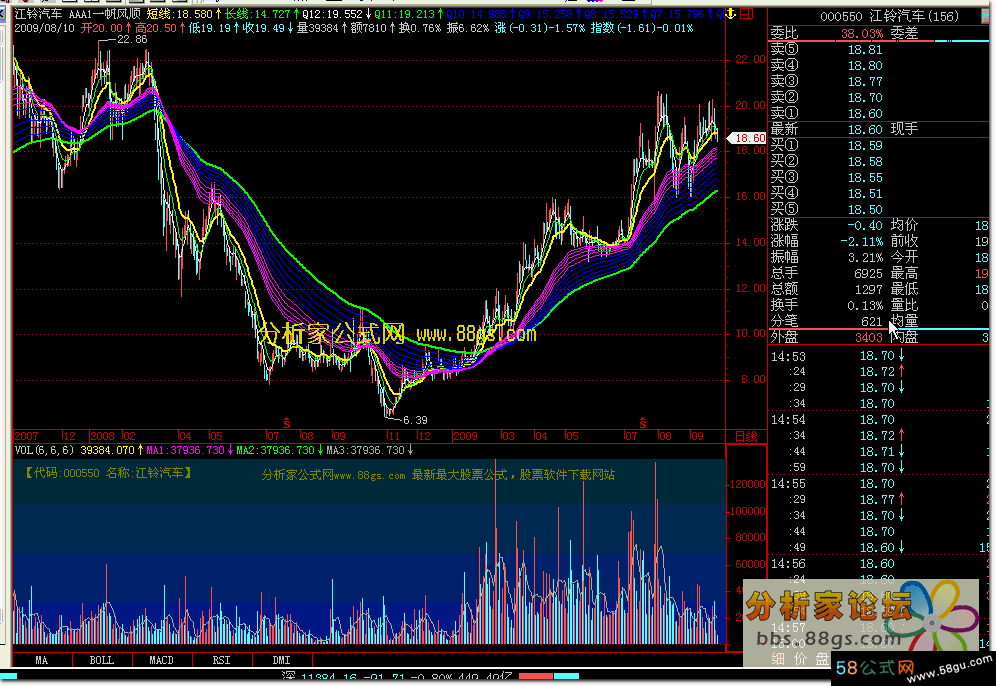Viewport: 996px width, 686px height.
Task: Click the 2007 year label on time axis
Action: (27, 436)
